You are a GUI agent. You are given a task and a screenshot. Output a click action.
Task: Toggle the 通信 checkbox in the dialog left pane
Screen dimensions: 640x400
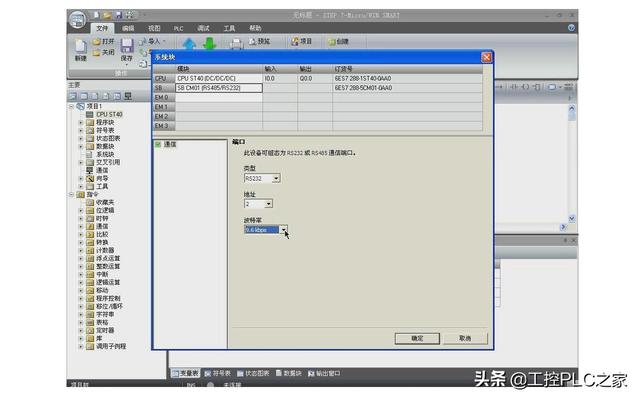tap(158, 144)
